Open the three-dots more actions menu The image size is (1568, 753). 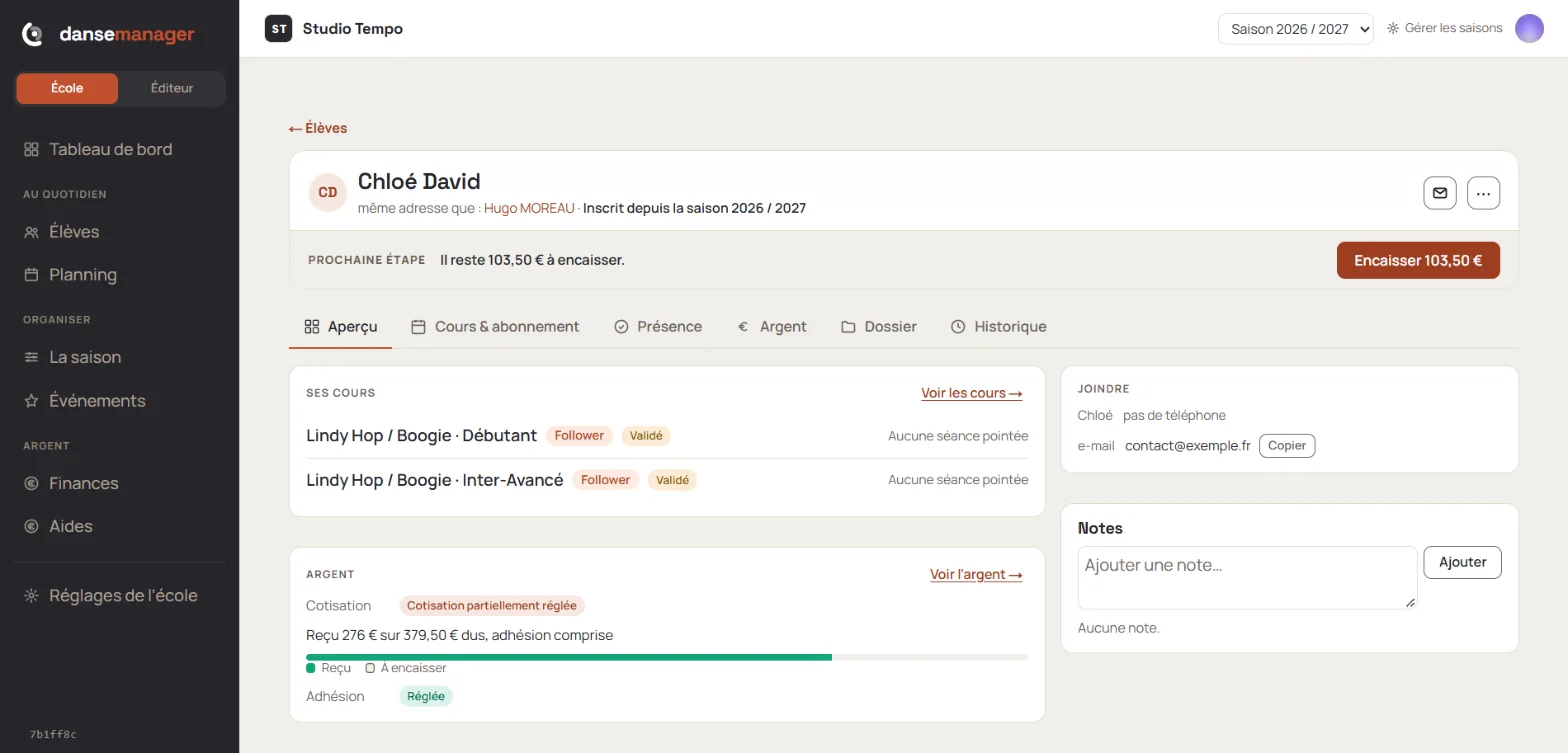1483,193
